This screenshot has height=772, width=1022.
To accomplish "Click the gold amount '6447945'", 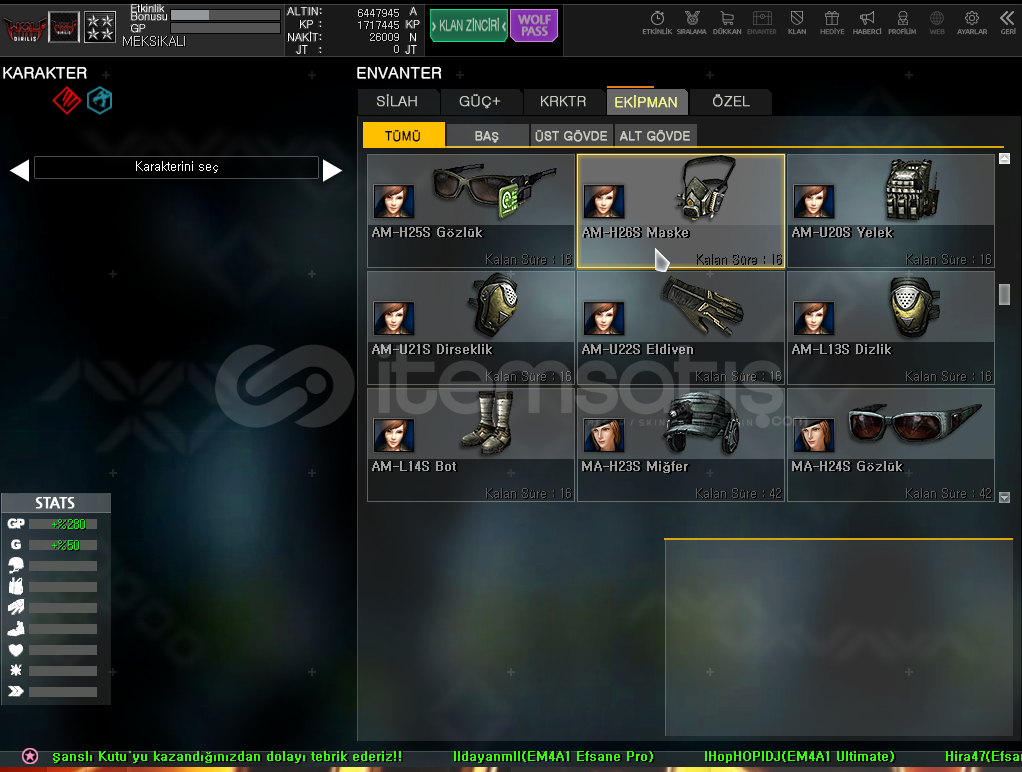I will [x=378, y=12].
